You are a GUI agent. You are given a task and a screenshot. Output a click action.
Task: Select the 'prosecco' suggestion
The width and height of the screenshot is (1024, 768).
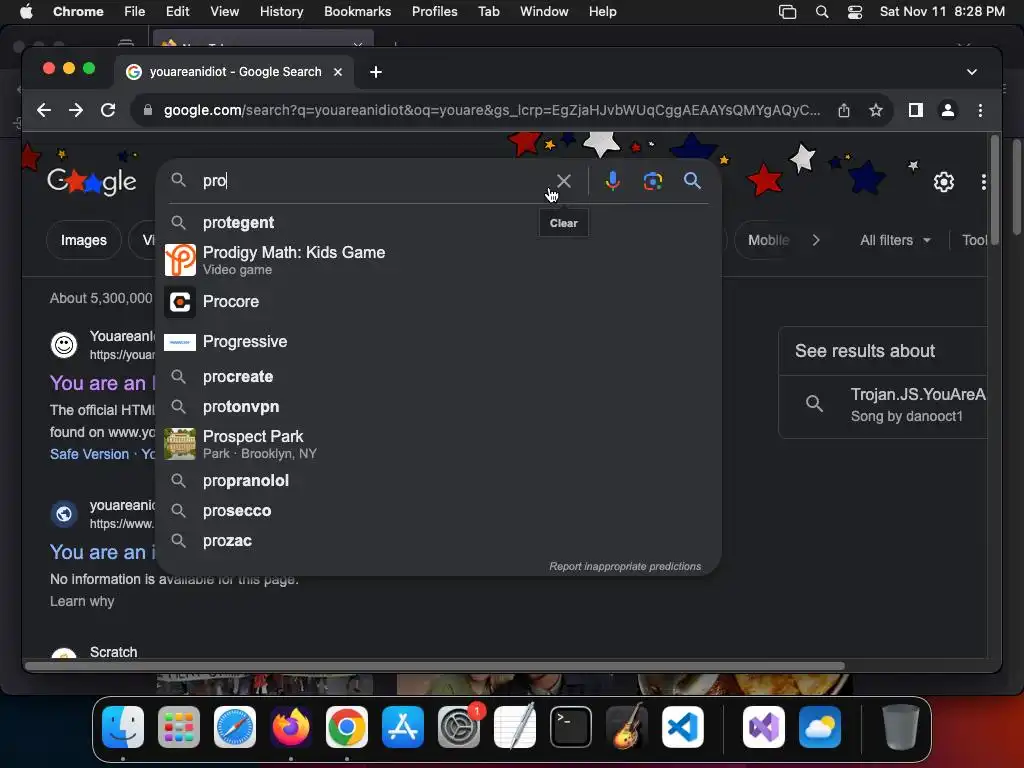coord(439,511)
